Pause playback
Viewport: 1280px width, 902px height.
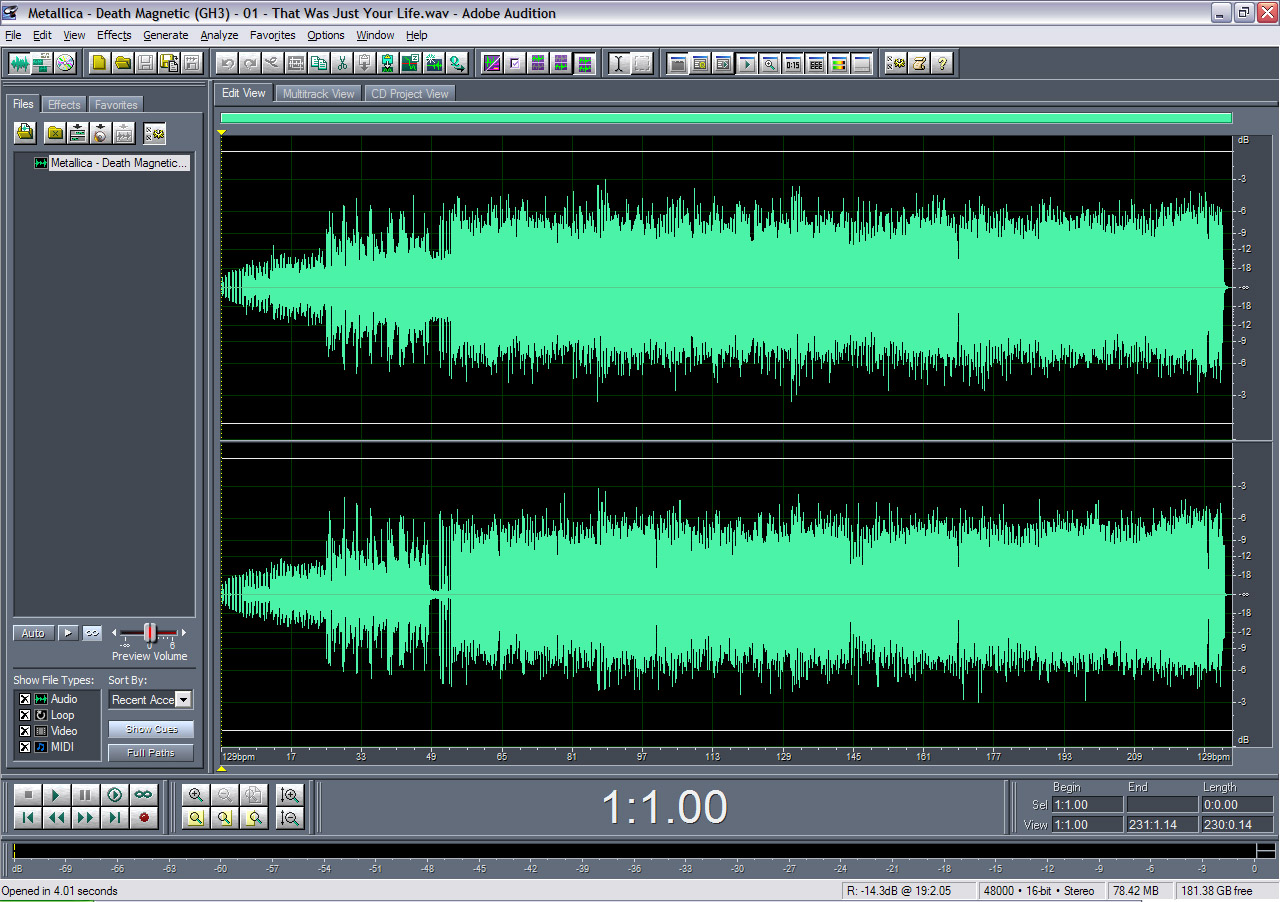pyautogui.click(x=86, y=795)
